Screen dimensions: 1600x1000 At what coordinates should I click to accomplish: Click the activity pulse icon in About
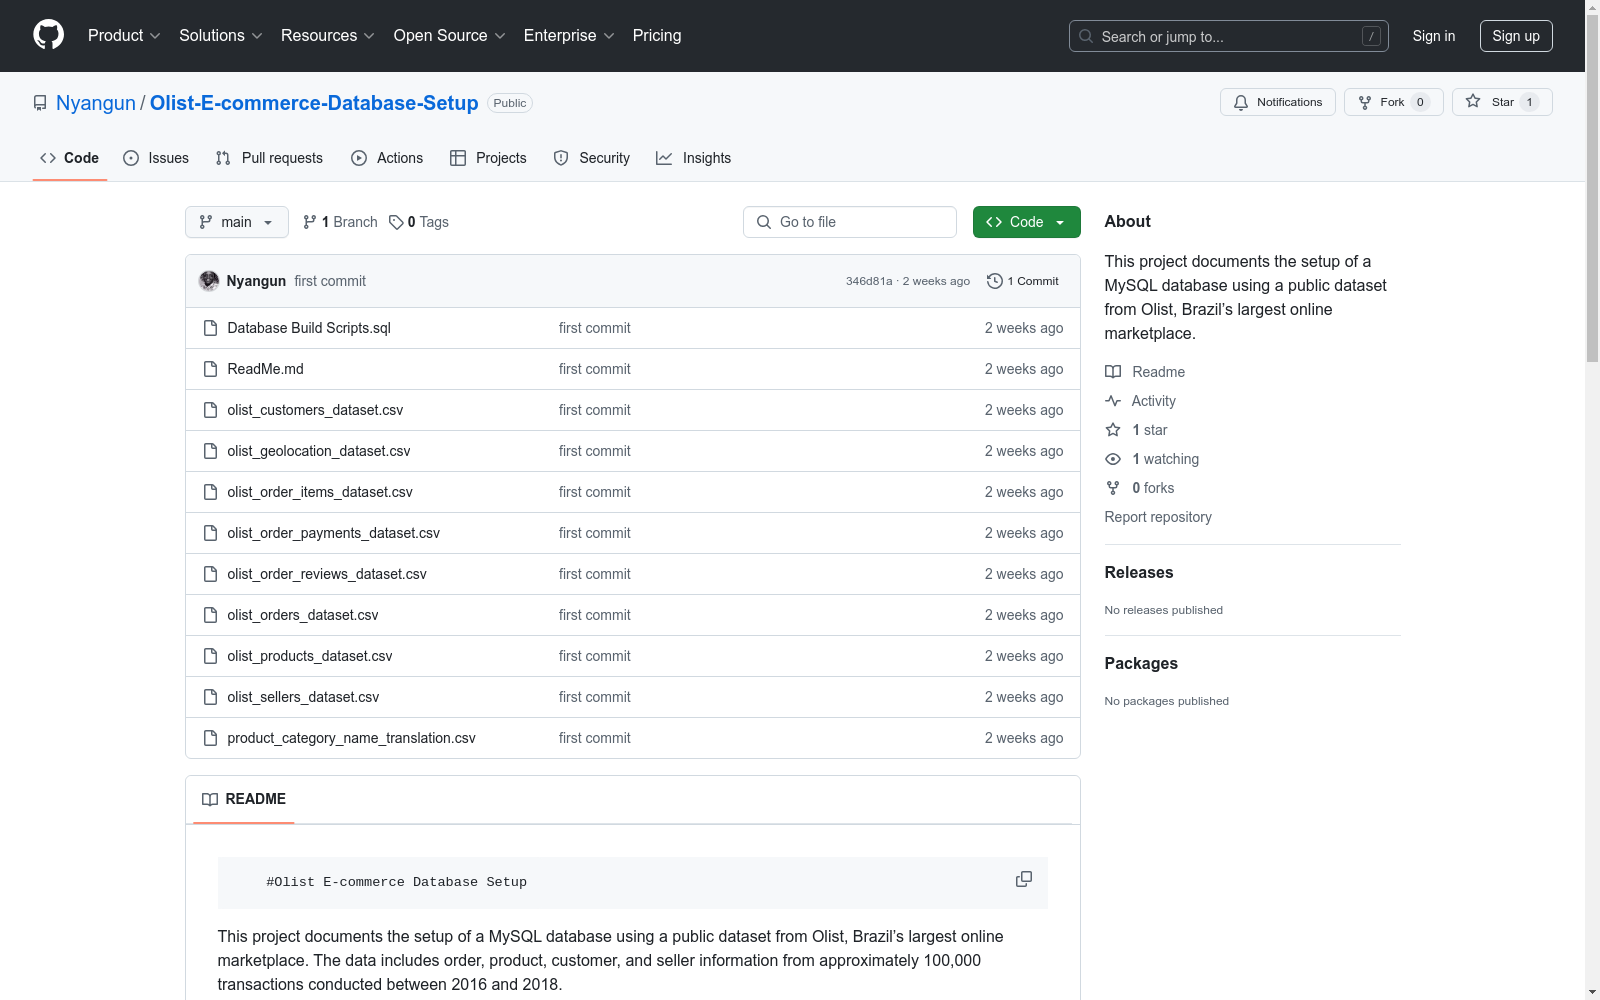(1113, 401)
